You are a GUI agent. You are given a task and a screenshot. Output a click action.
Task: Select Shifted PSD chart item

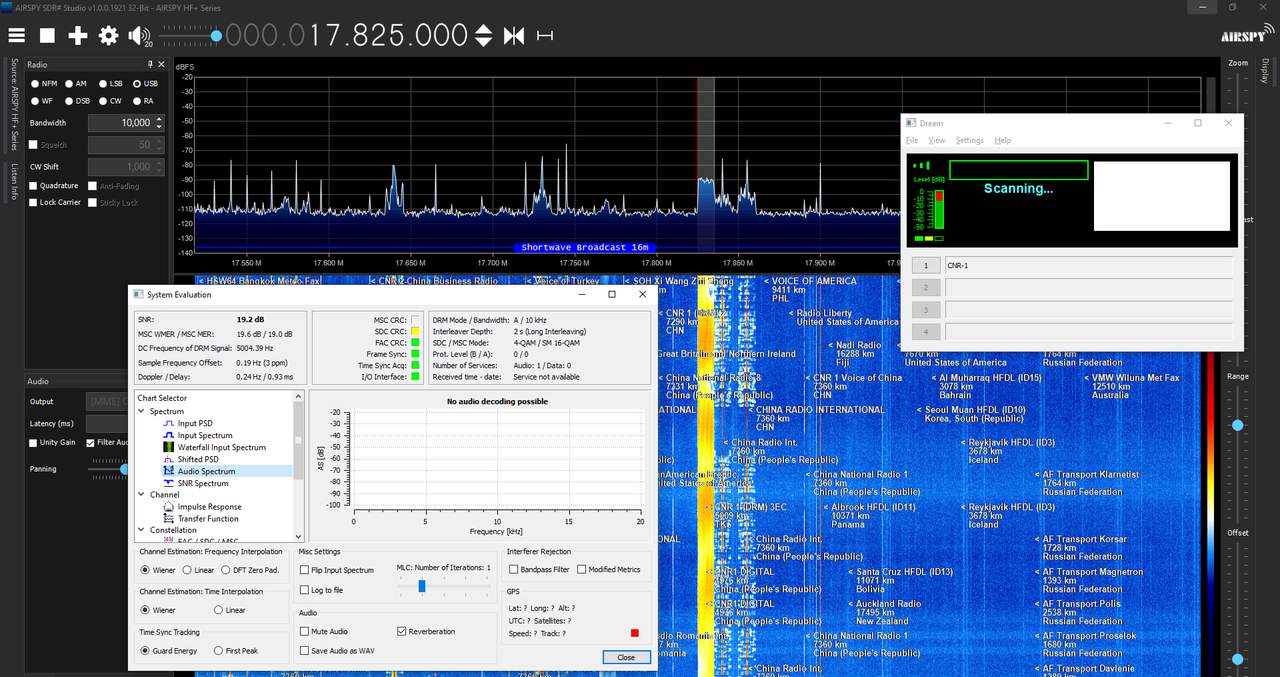coord(197,459)
